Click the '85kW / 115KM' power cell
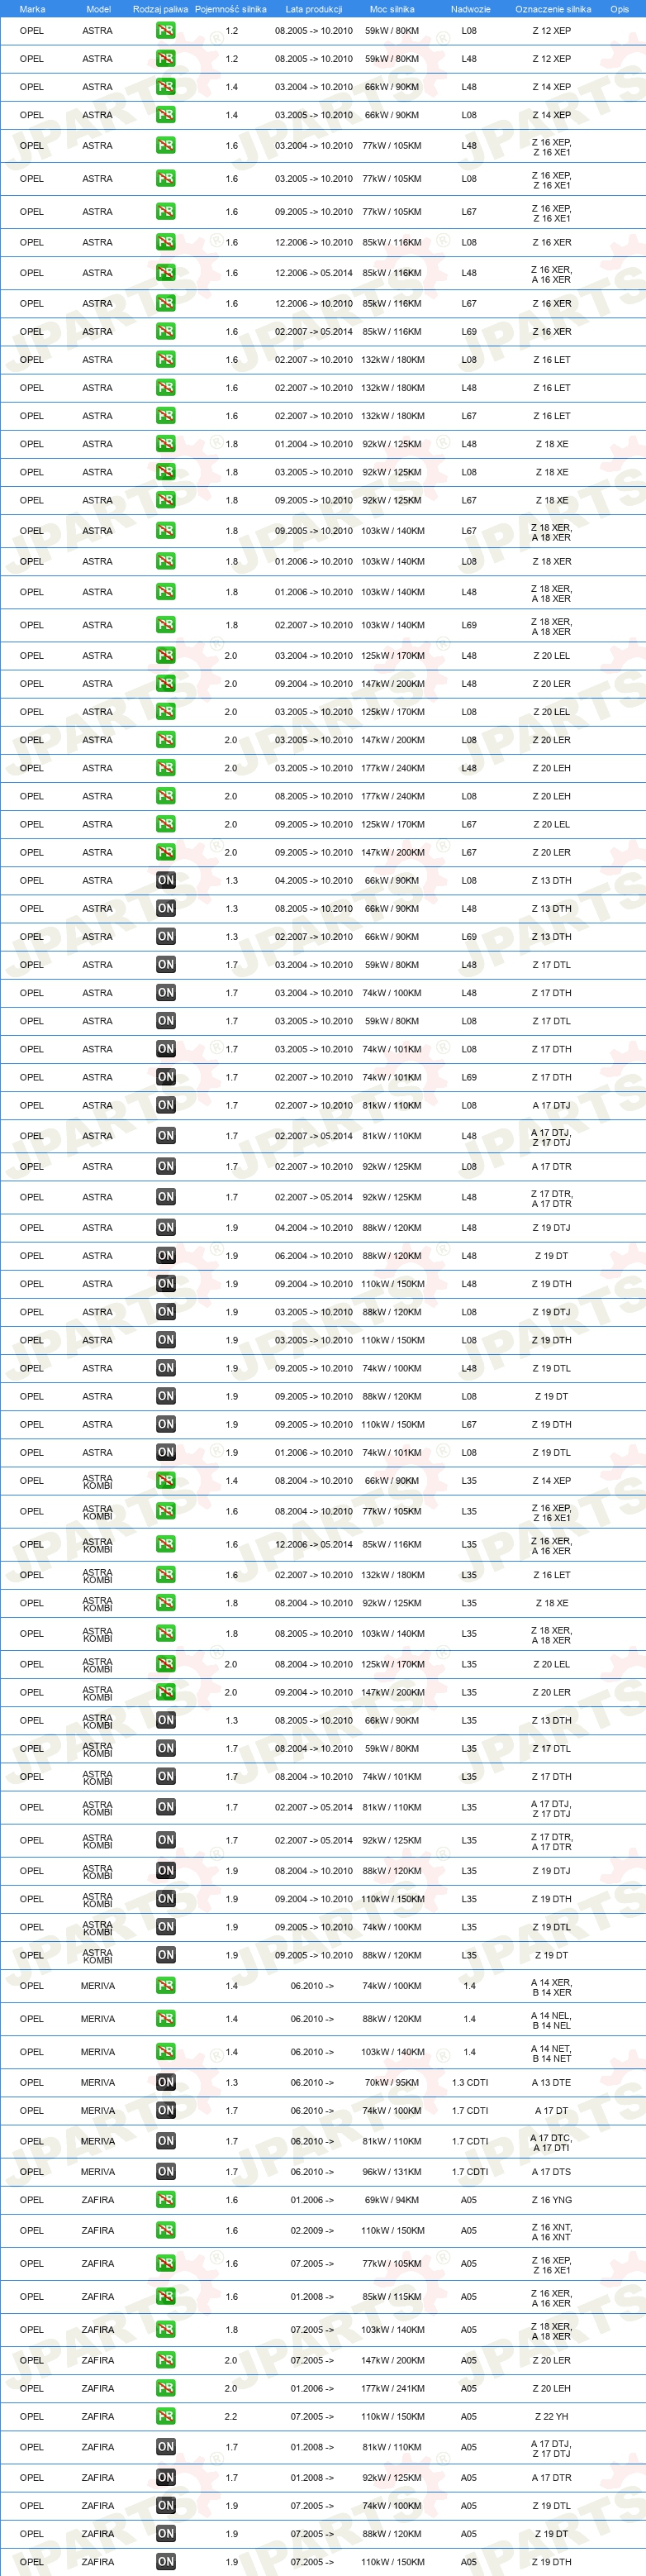The width and height of the screenshot is (646, 2576). click(392, 2296)
